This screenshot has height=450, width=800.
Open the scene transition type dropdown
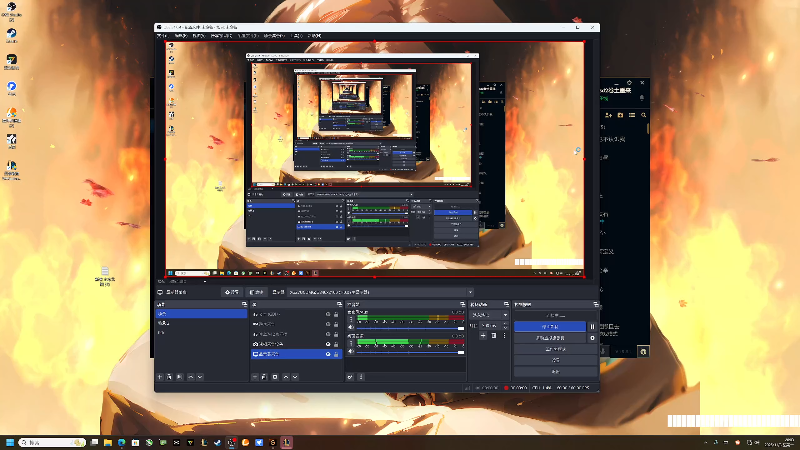click(x=489, y=315)
